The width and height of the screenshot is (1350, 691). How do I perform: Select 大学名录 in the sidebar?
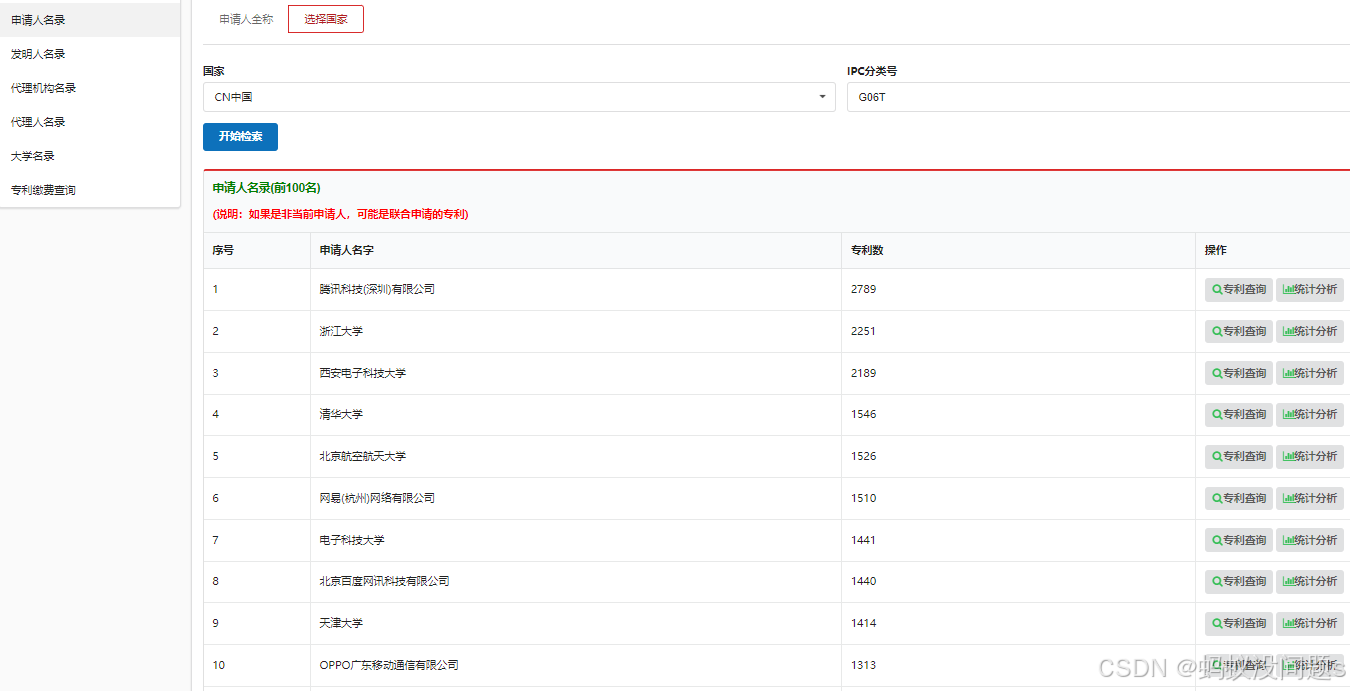point(90,156)
